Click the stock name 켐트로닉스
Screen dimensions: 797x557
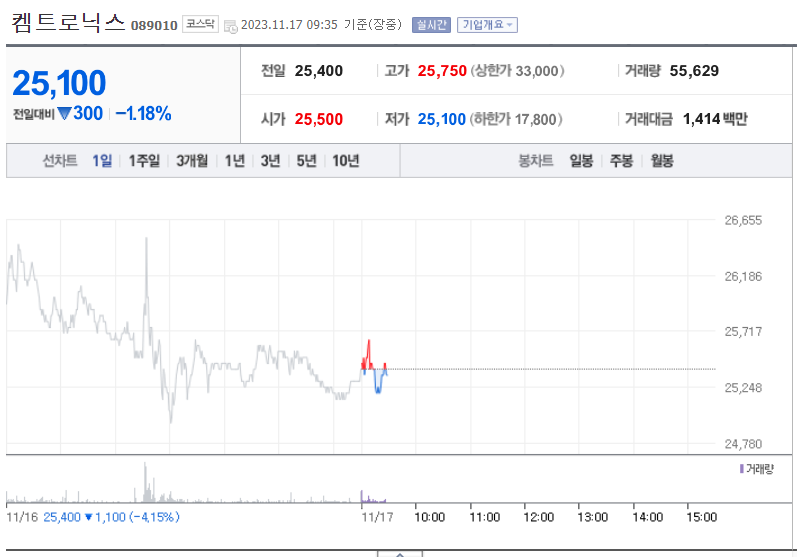click(x=68, y=23)
